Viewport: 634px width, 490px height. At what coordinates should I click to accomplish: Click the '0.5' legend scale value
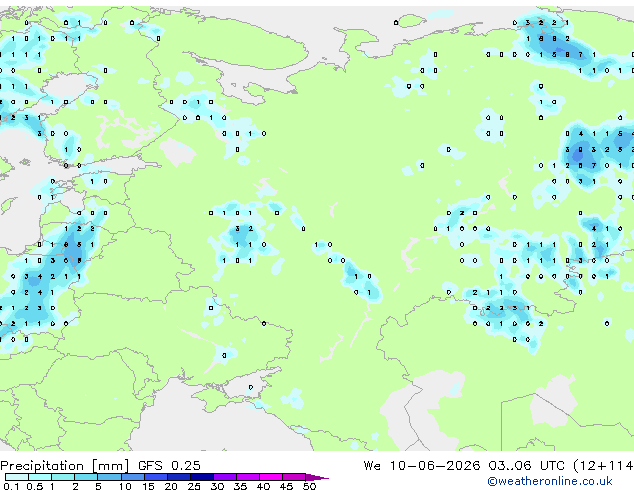35,486
